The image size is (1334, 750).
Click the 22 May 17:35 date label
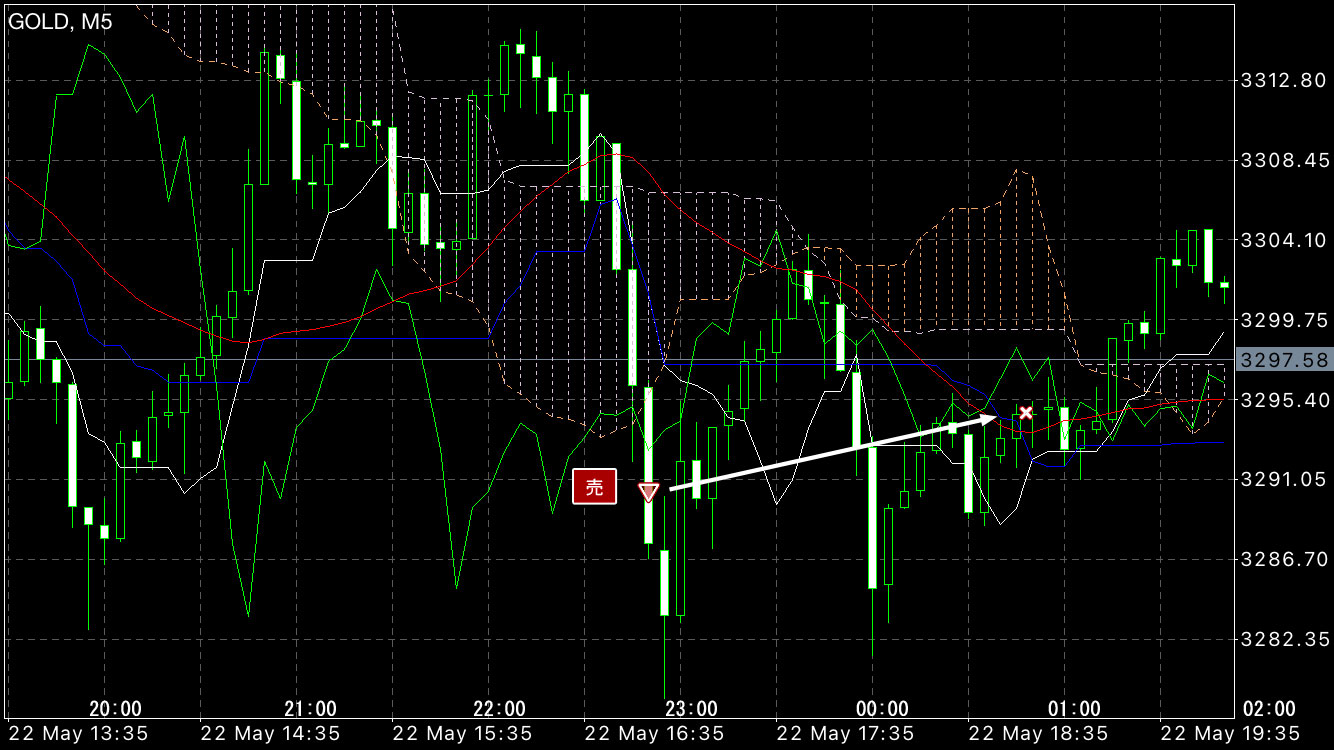click(x=847, y=734)
